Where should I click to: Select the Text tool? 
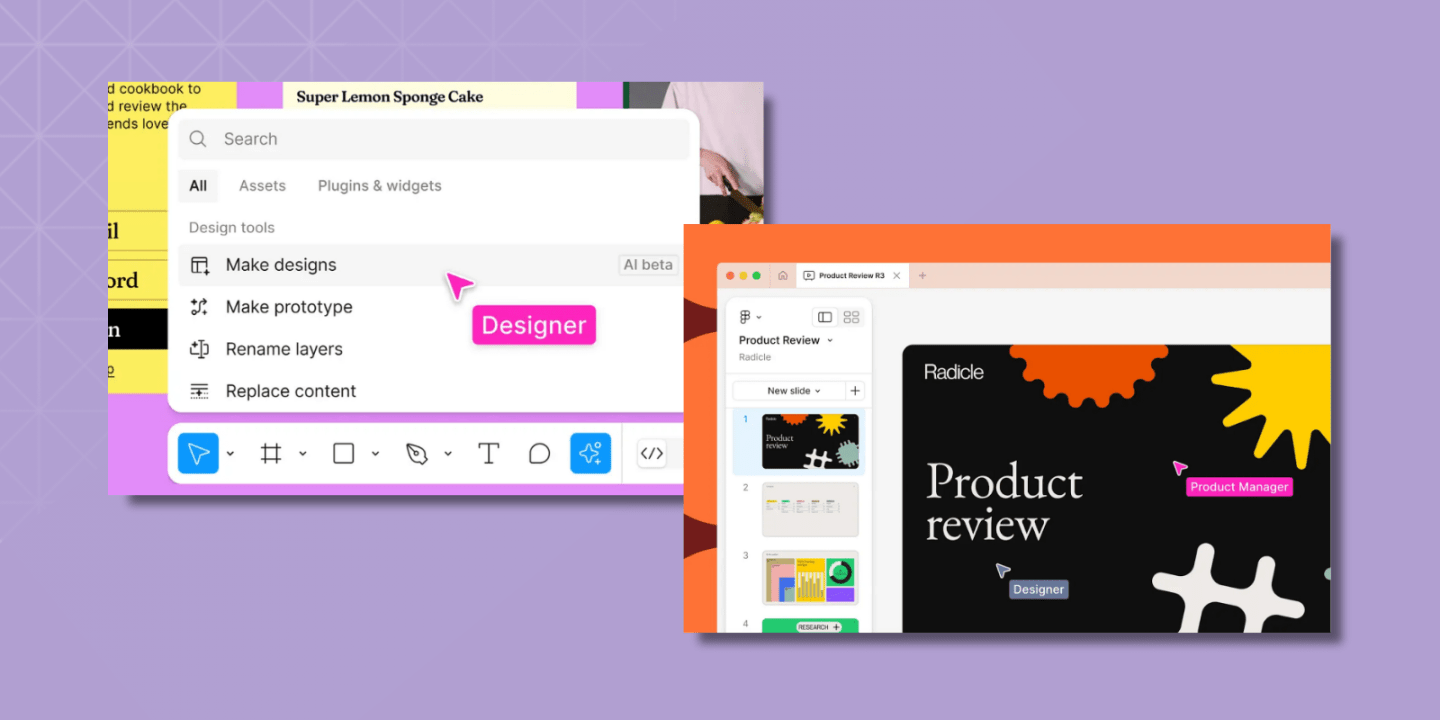pos(488,454)
